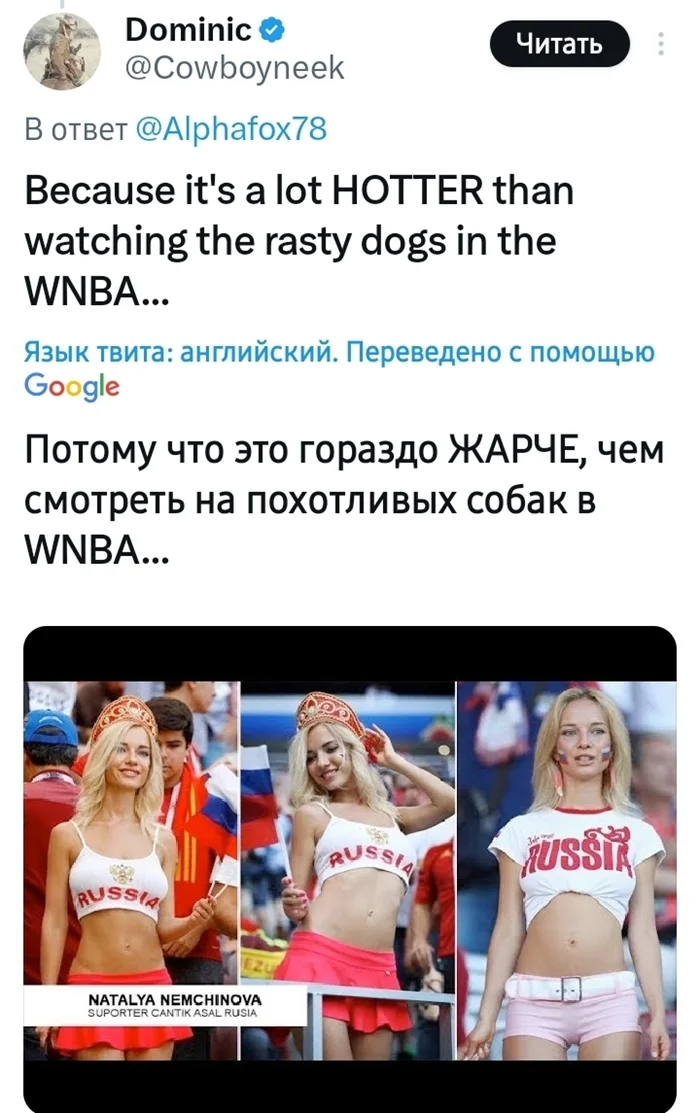Click the "HOTTER" word in the tweet
This screenshot has width=700, height=1113.
click(x=408, y=191)
